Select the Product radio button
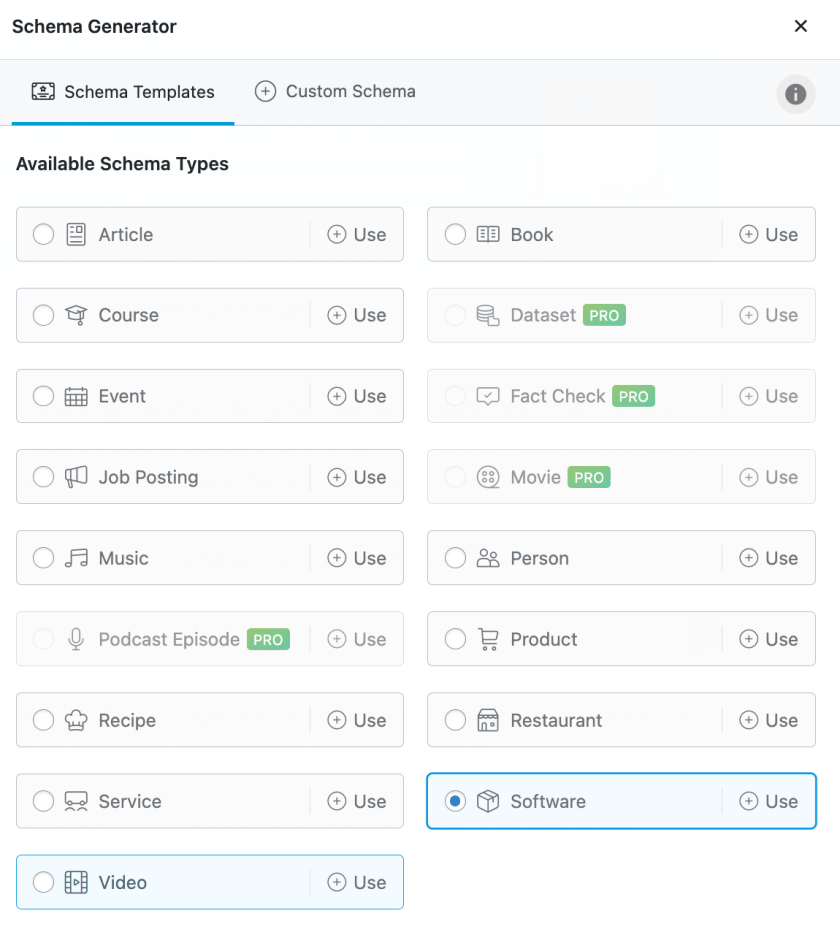Image resolution: width=840 pixels, height=935 pixels. 455,639
